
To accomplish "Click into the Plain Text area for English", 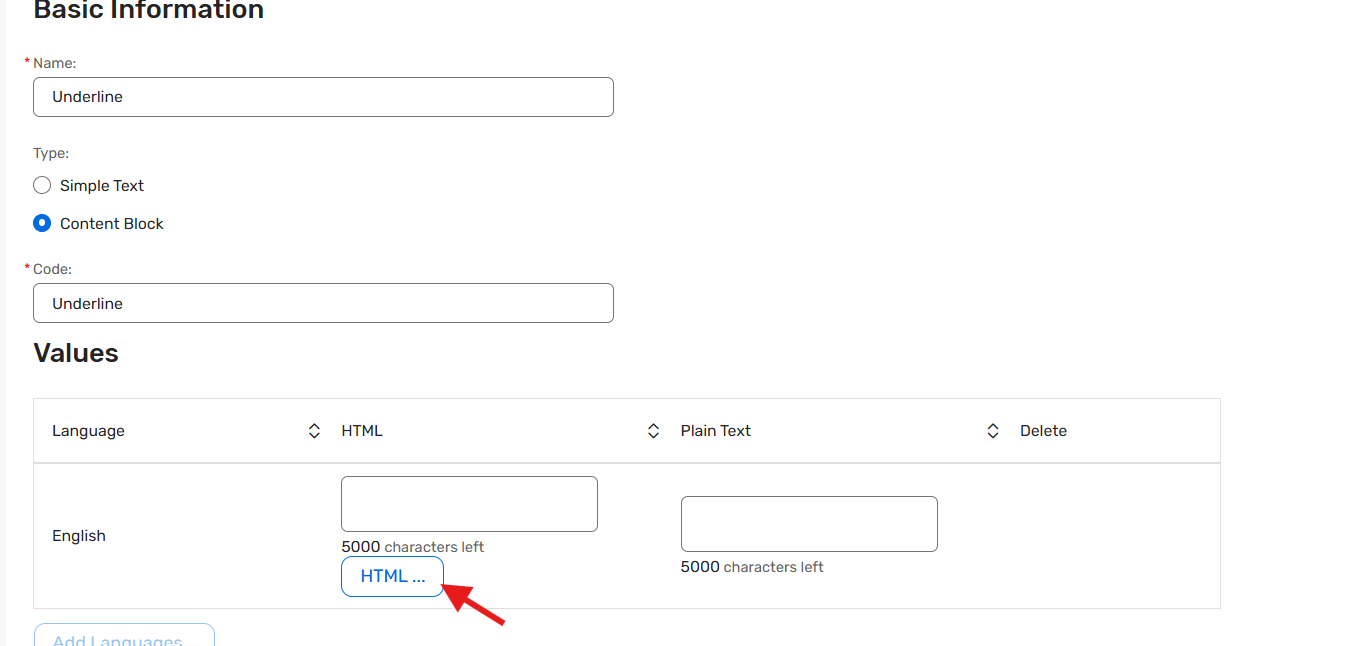I will click(x=809, y=524).
